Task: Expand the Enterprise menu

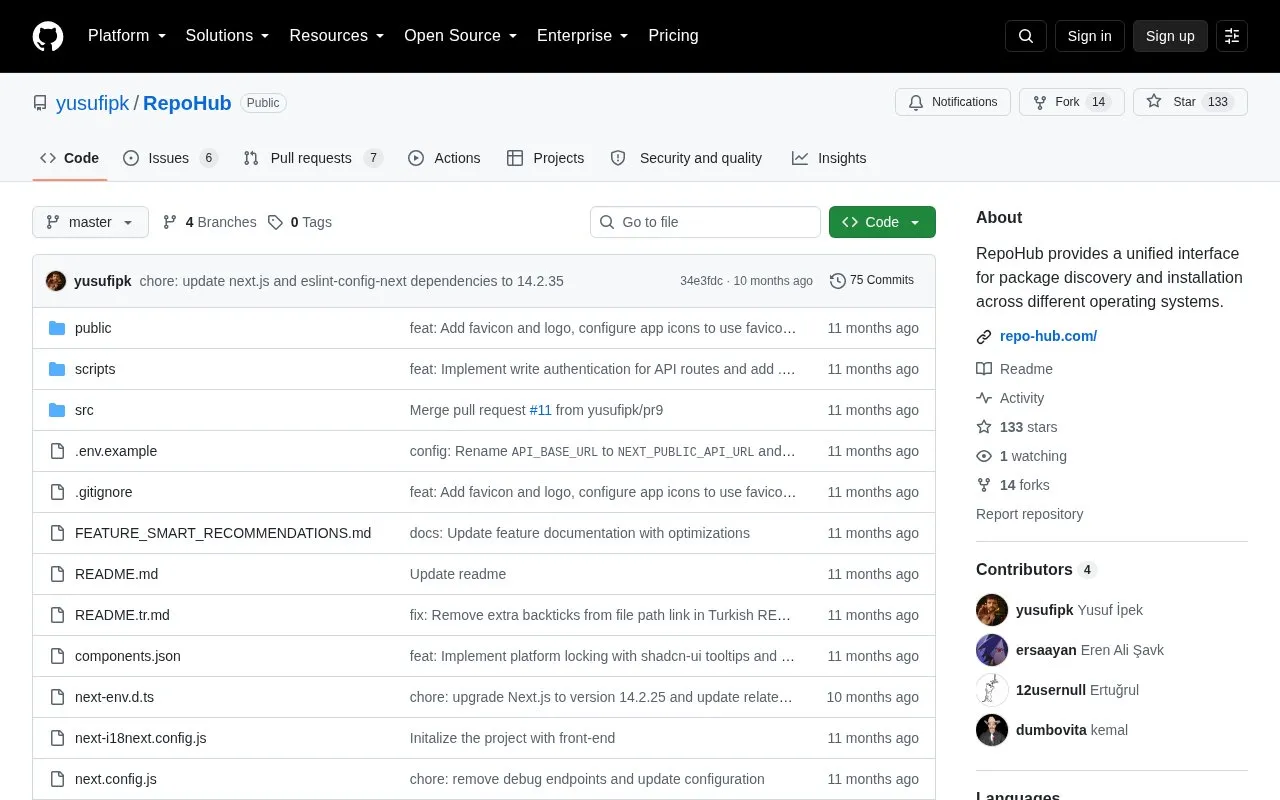Action: tap(582, 36)
